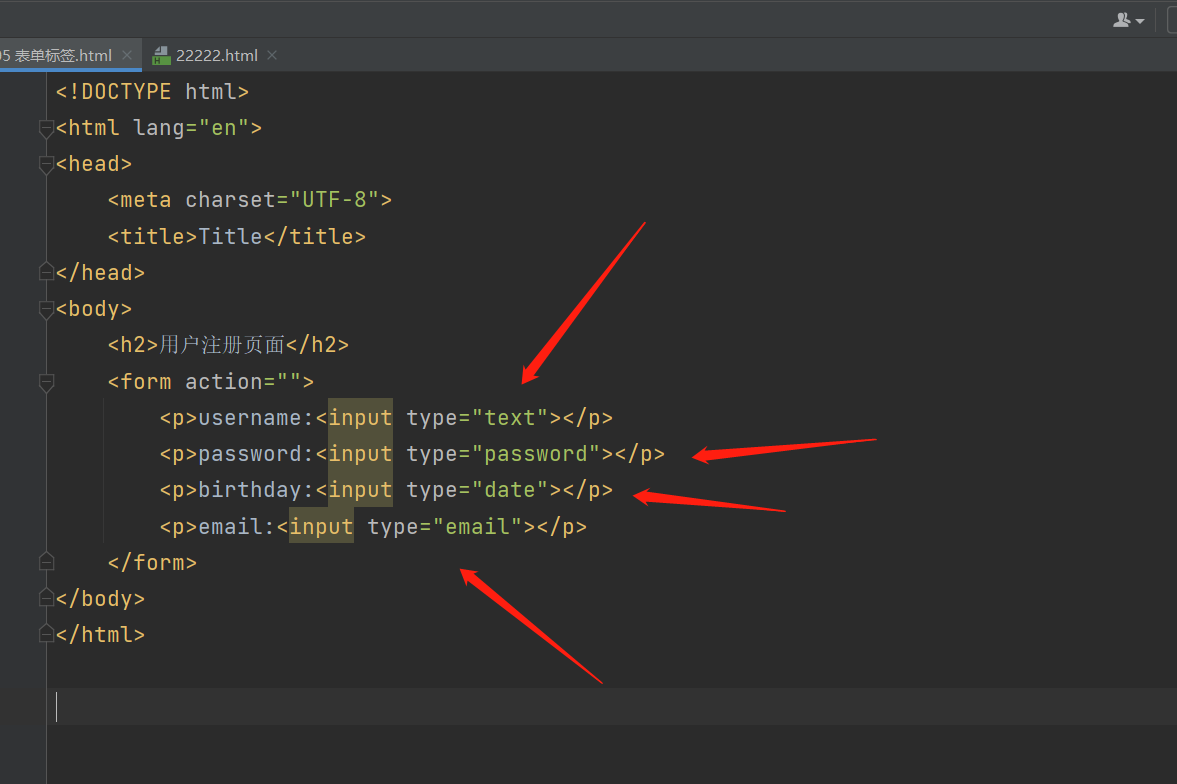Close the 表单标签.html tab
Screen dimensions: 1177x784
tap(127, 56)
